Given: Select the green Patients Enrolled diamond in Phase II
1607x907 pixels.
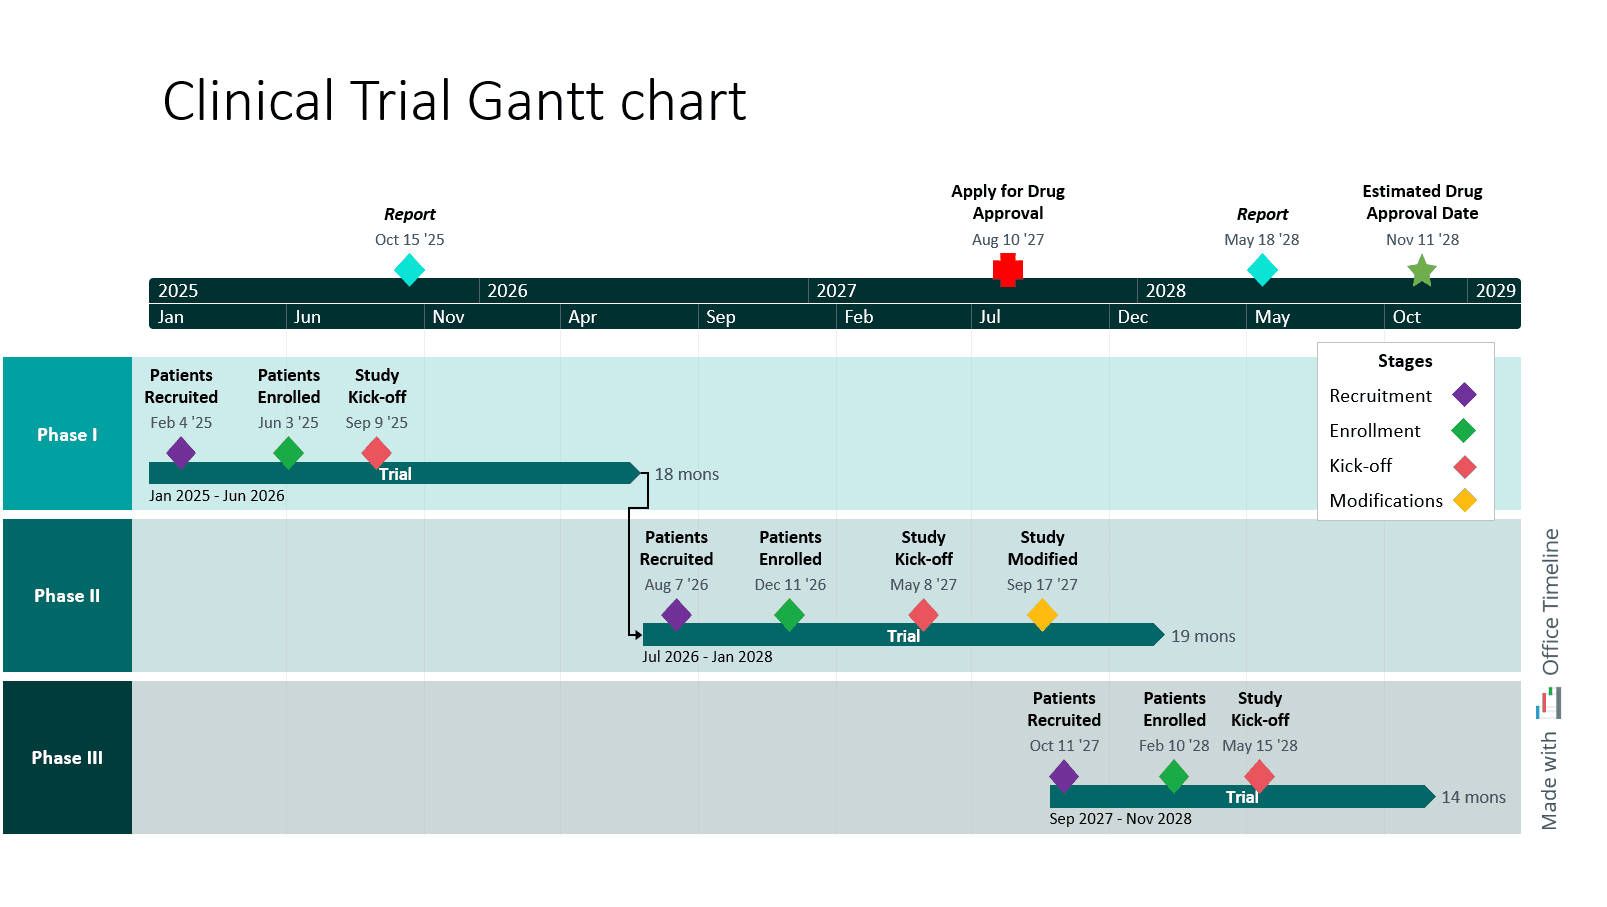Looking at the screenshot, I should pyautogui.click(x=790, y=615).
